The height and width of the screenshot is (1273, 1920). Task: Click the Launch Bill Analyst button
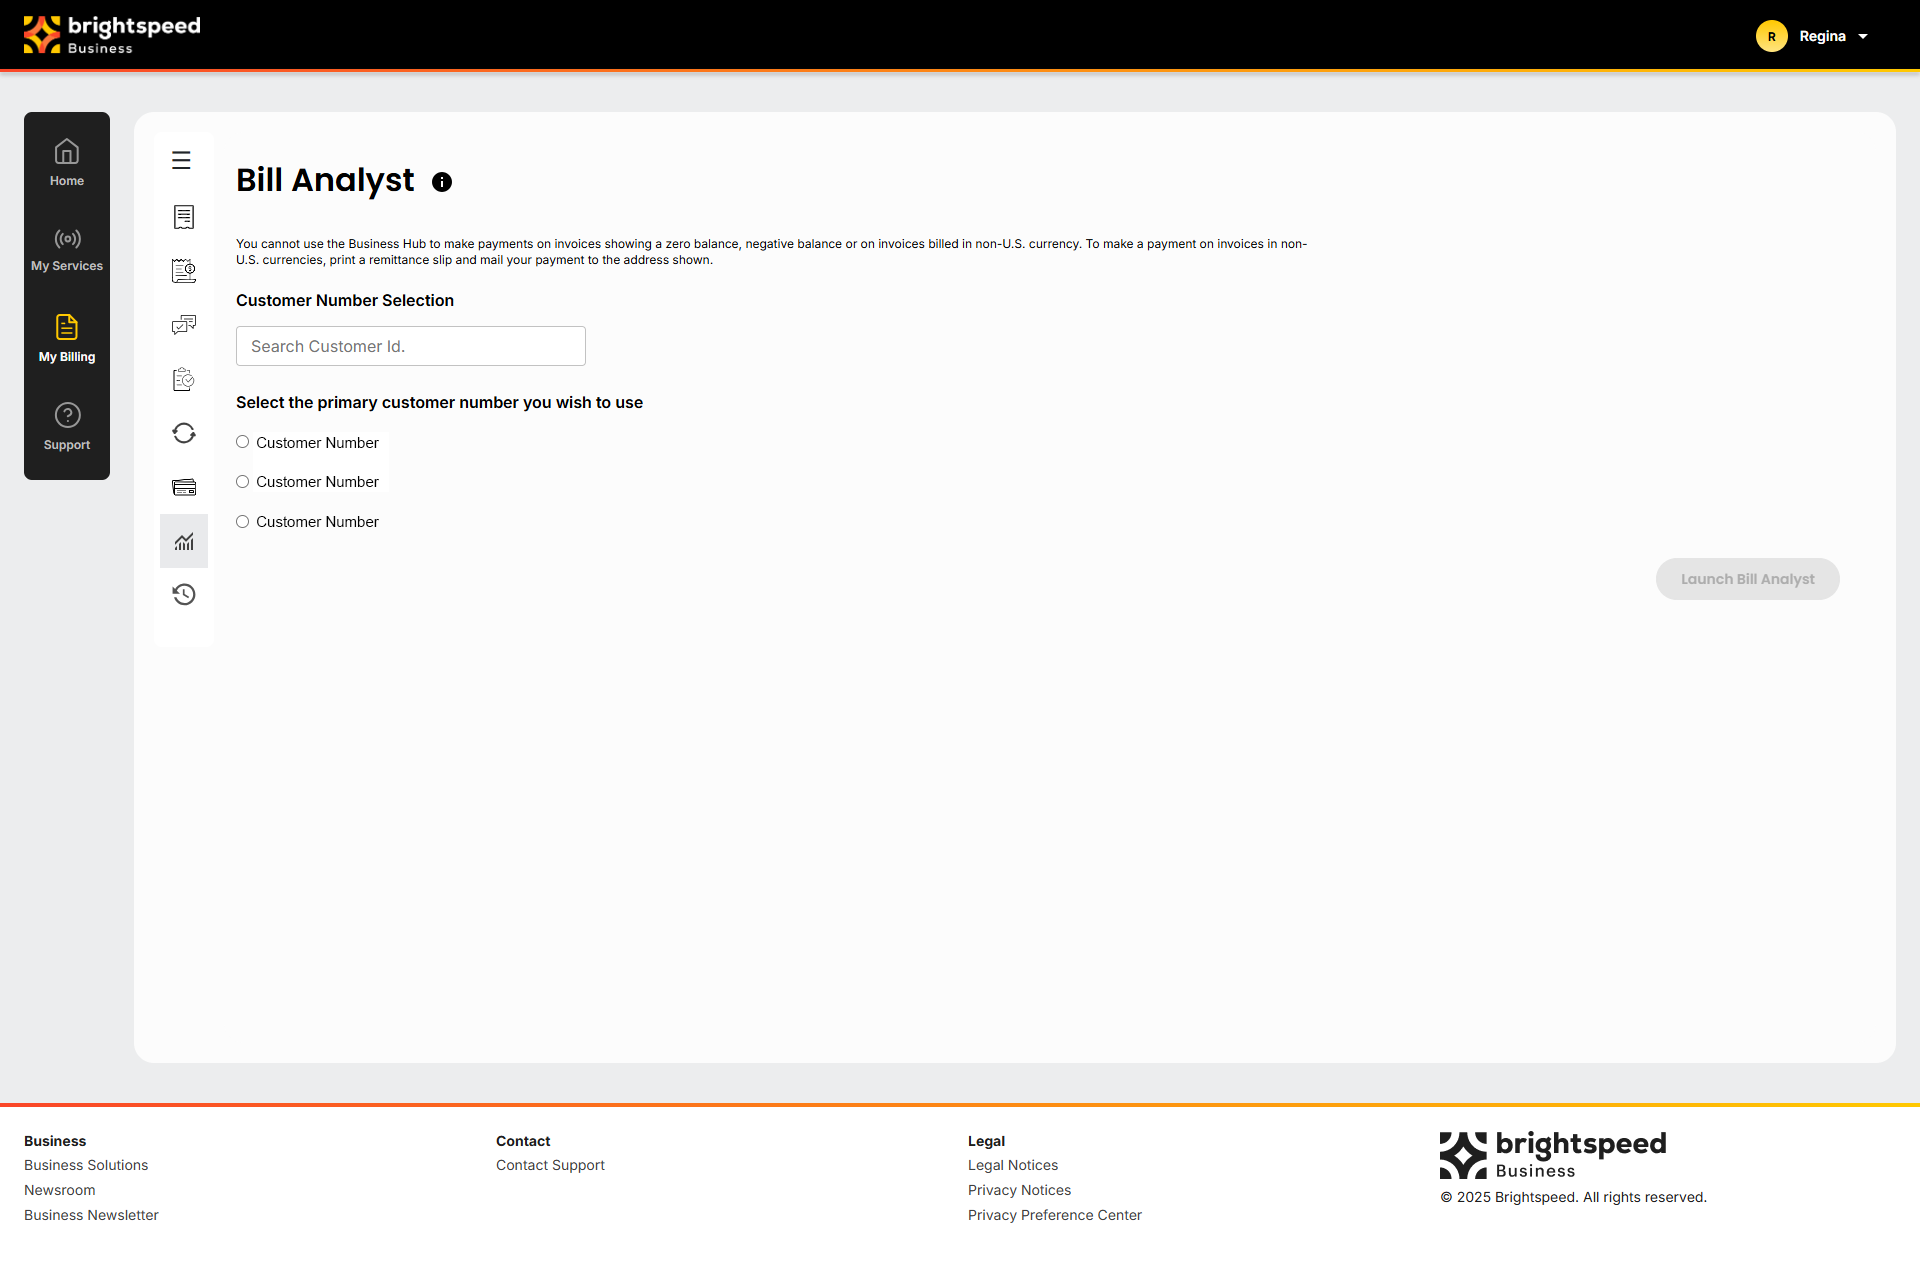point(1747,579)
